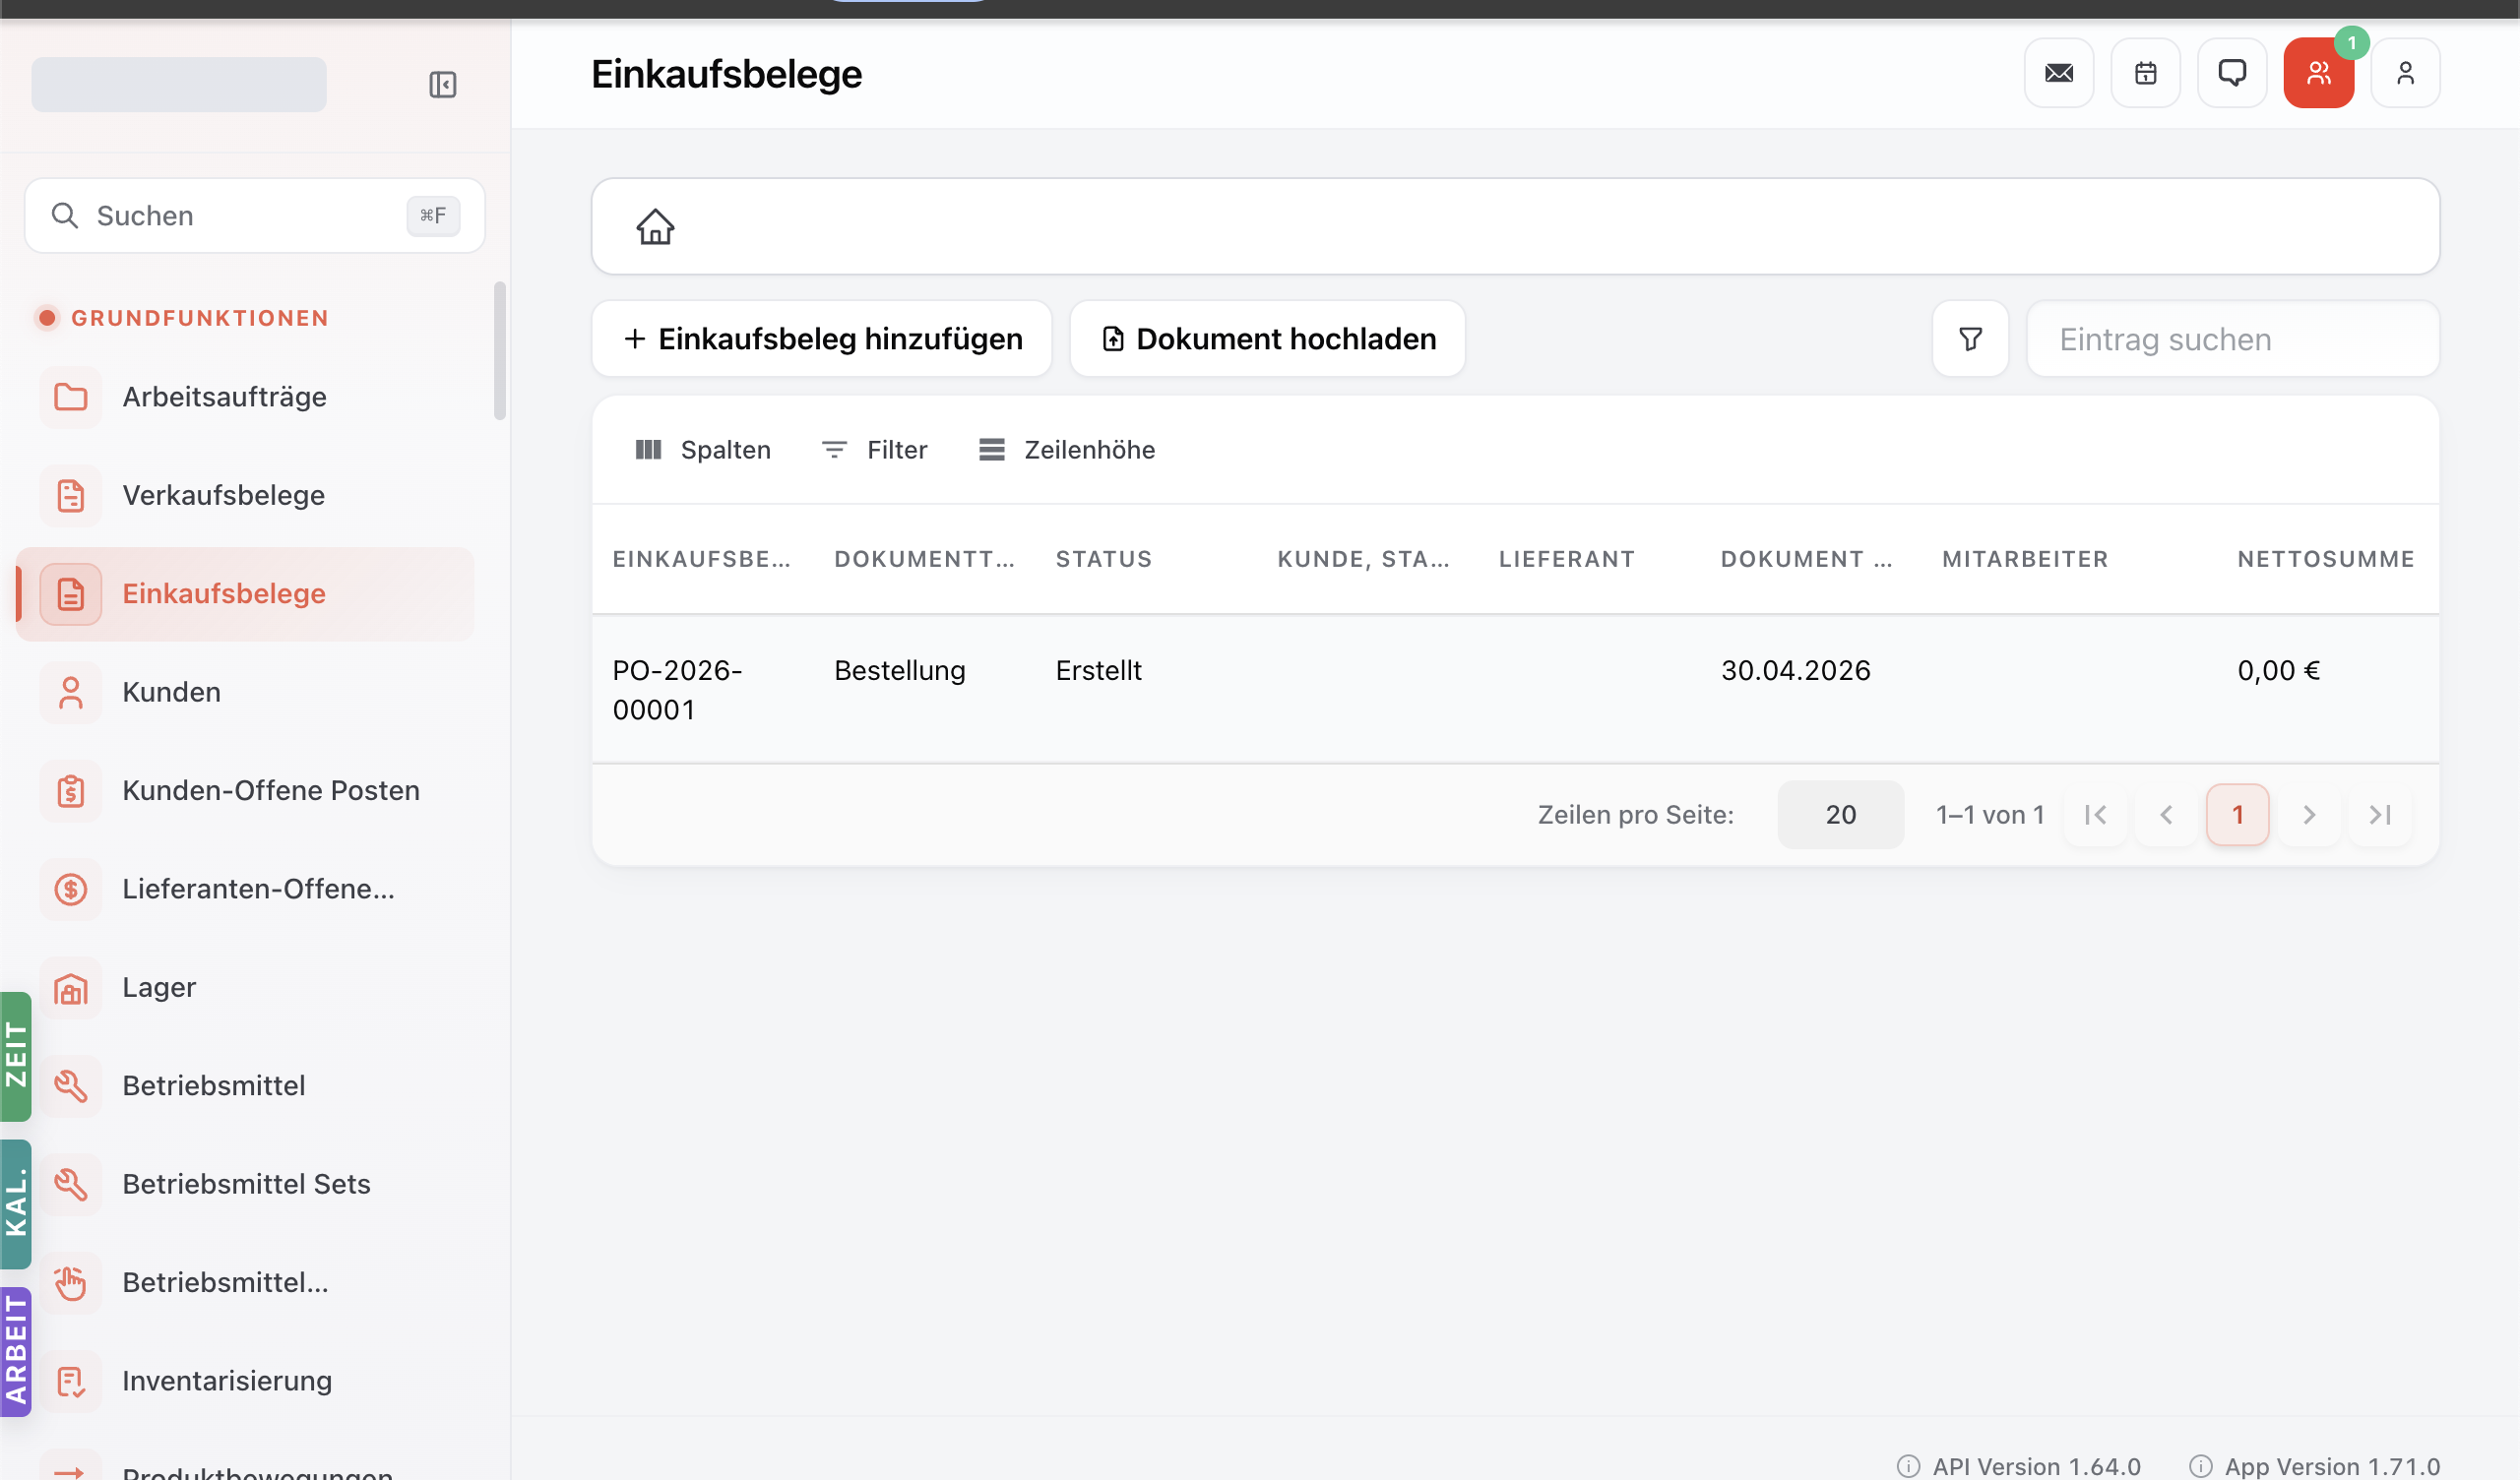
Task: Open the green ZEIT side tab
Action: [15, 1056]
